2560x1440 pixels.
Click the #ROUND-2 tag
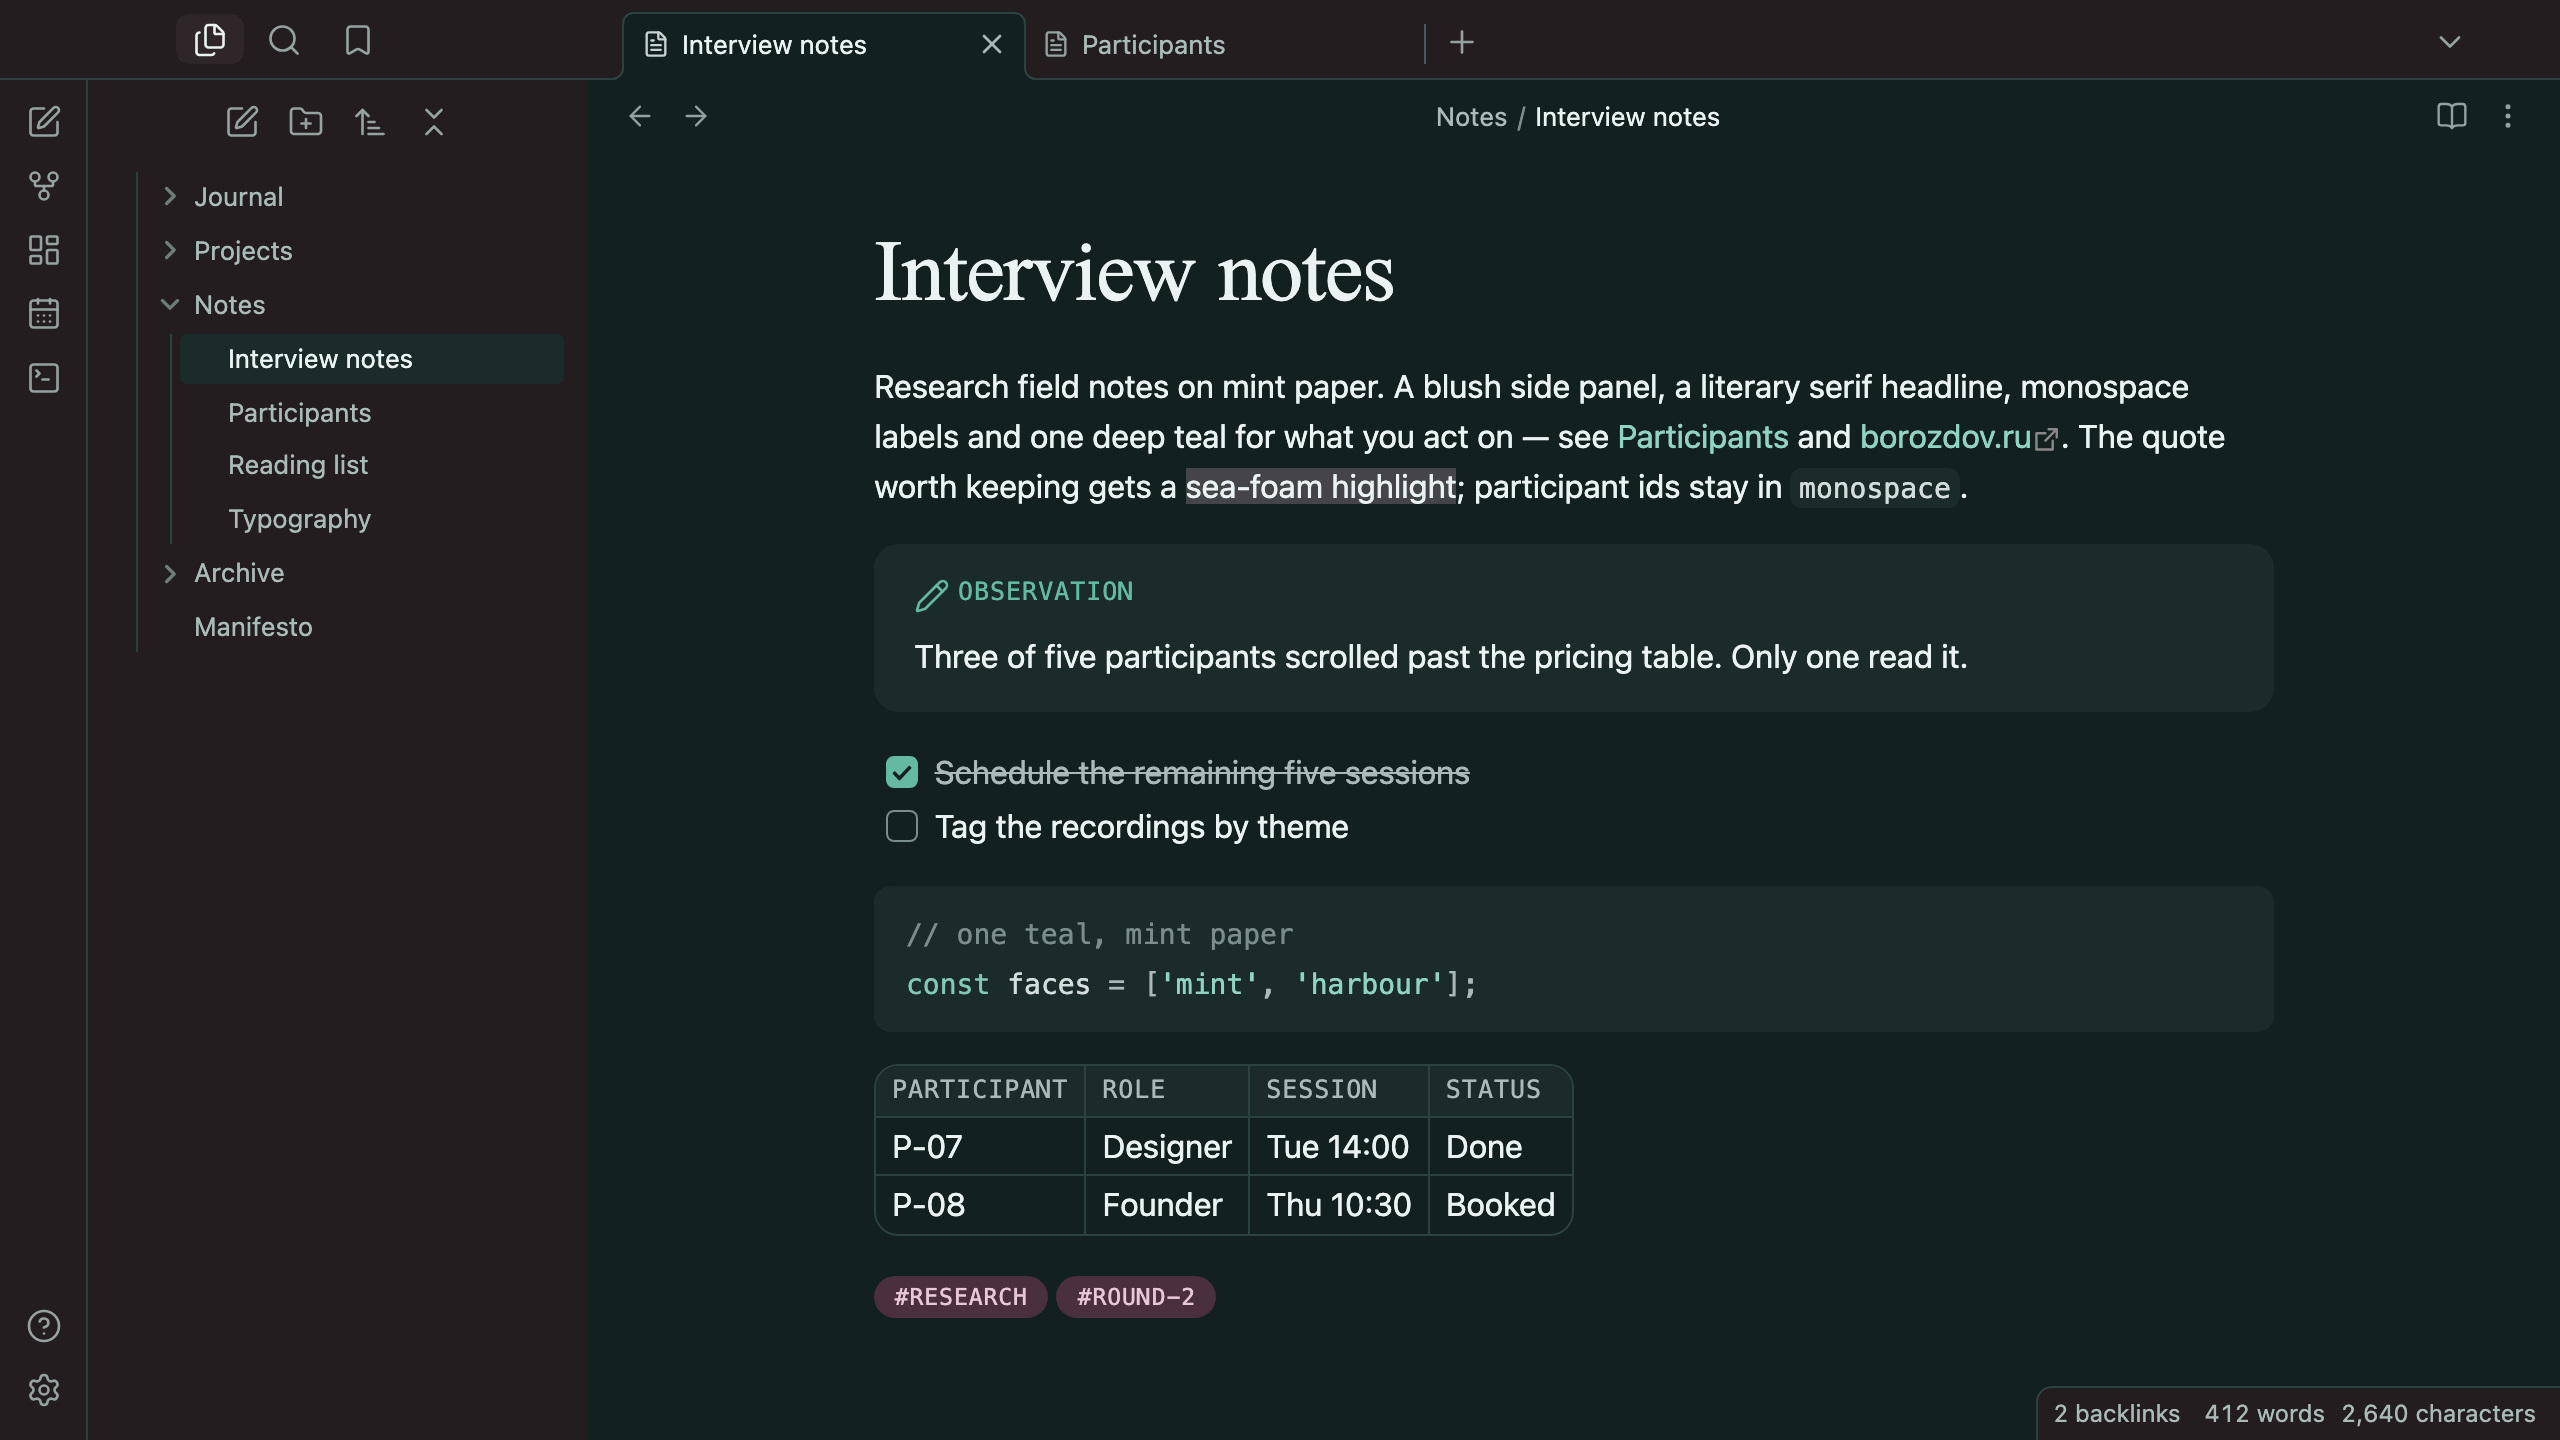click(x=1136, y=1297)
